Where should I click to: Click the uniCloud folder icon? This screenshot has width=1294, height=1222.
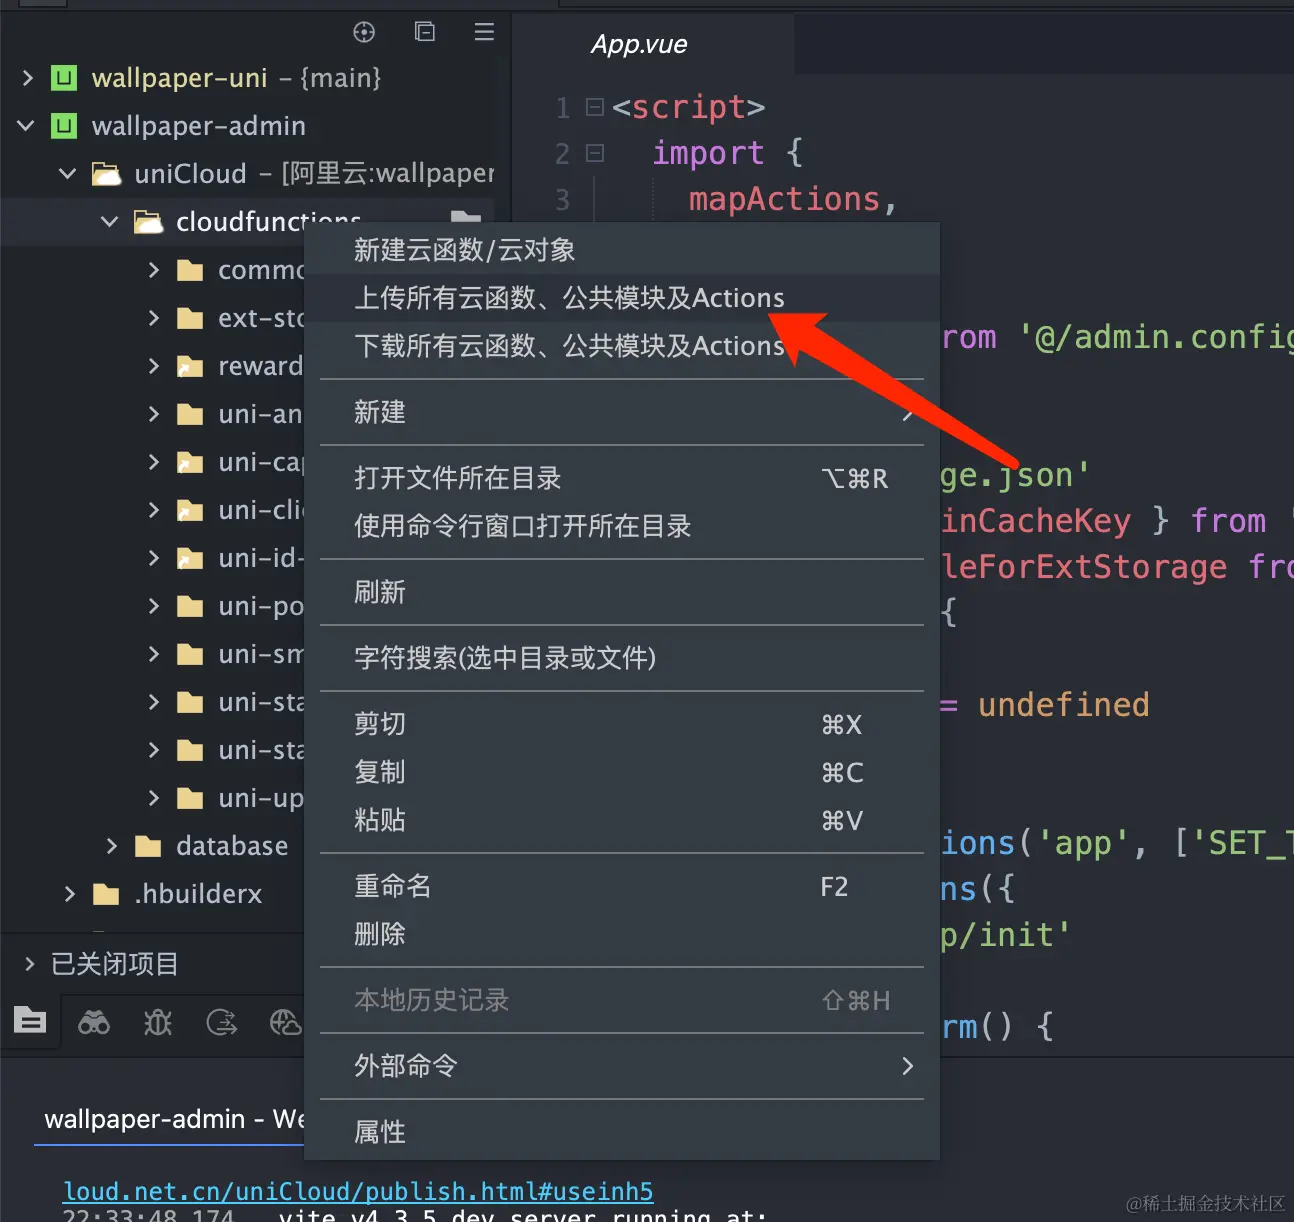[x=106, y=174]
